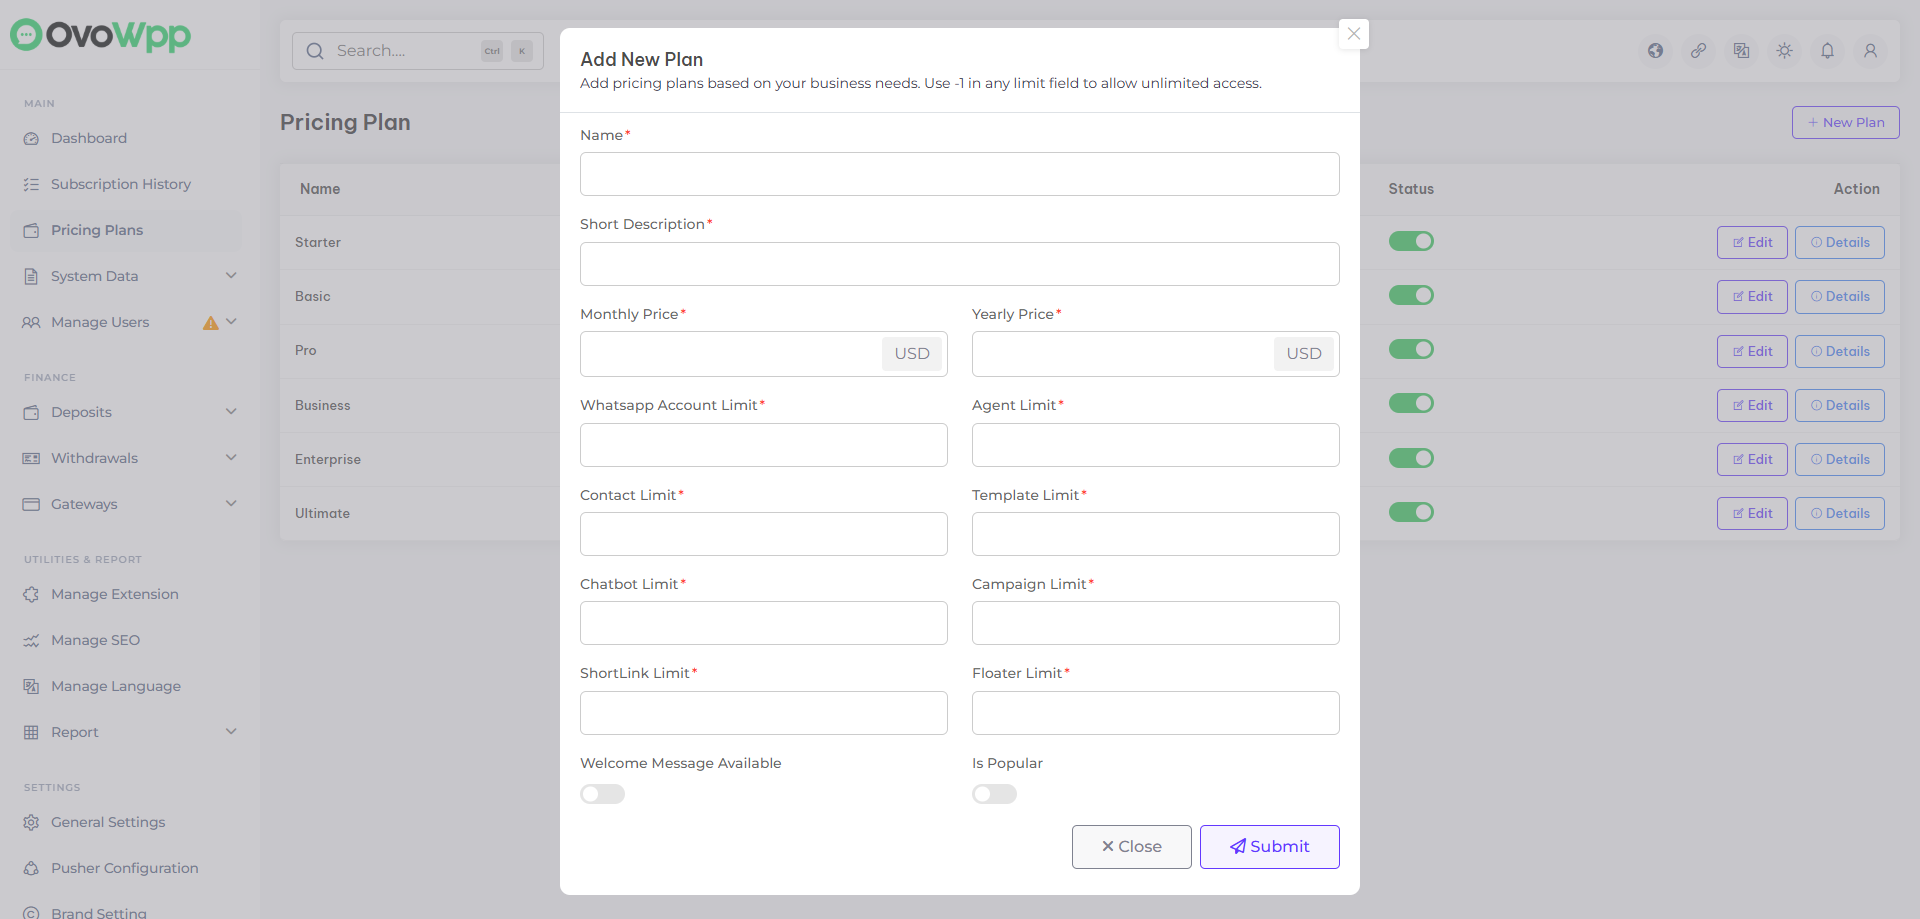This screenshot has height=919, width=1920.
Task: Click the search magnifier icon
Action: [x=315, y=51]
